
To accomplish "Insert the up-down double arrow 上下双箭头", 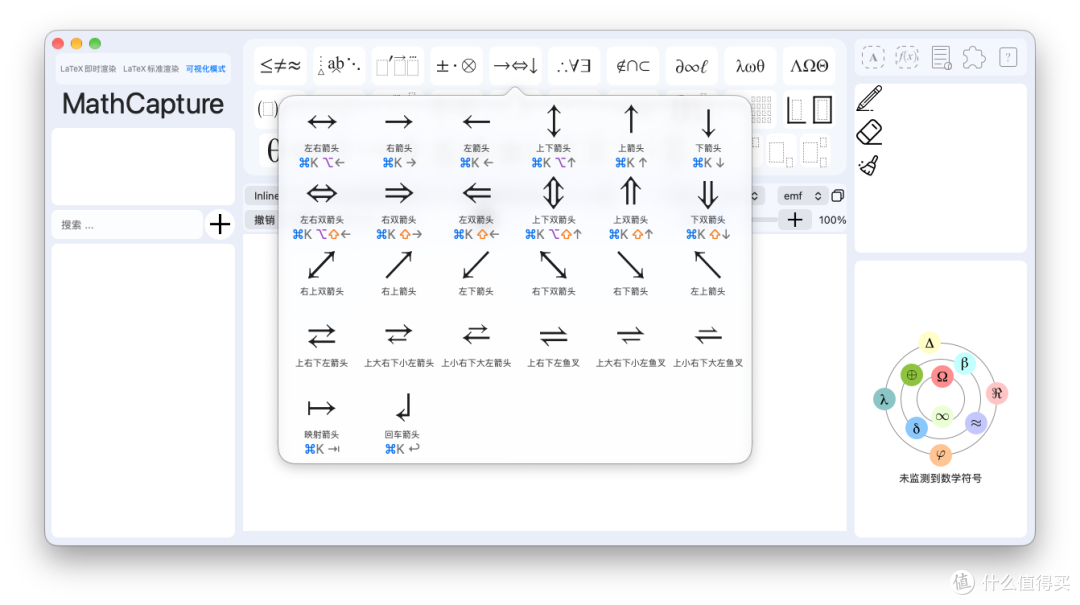I will (554, 193).
